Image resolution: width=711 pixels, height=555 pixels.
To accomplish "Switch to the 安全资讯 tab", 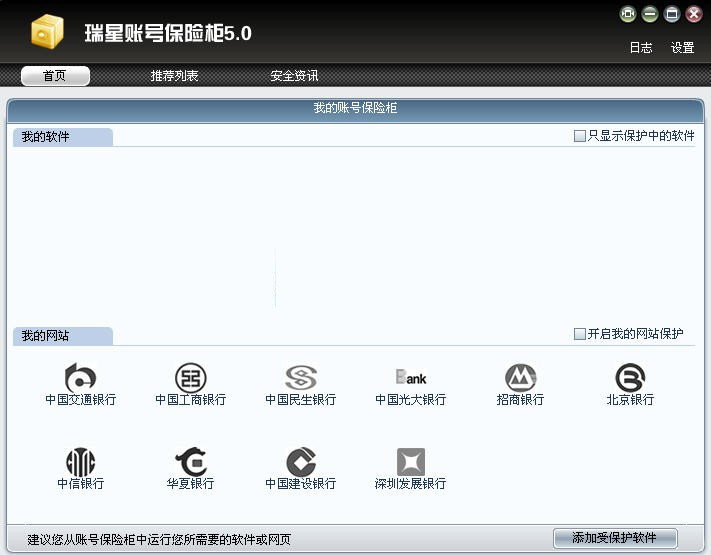I will tap(294, 76).
